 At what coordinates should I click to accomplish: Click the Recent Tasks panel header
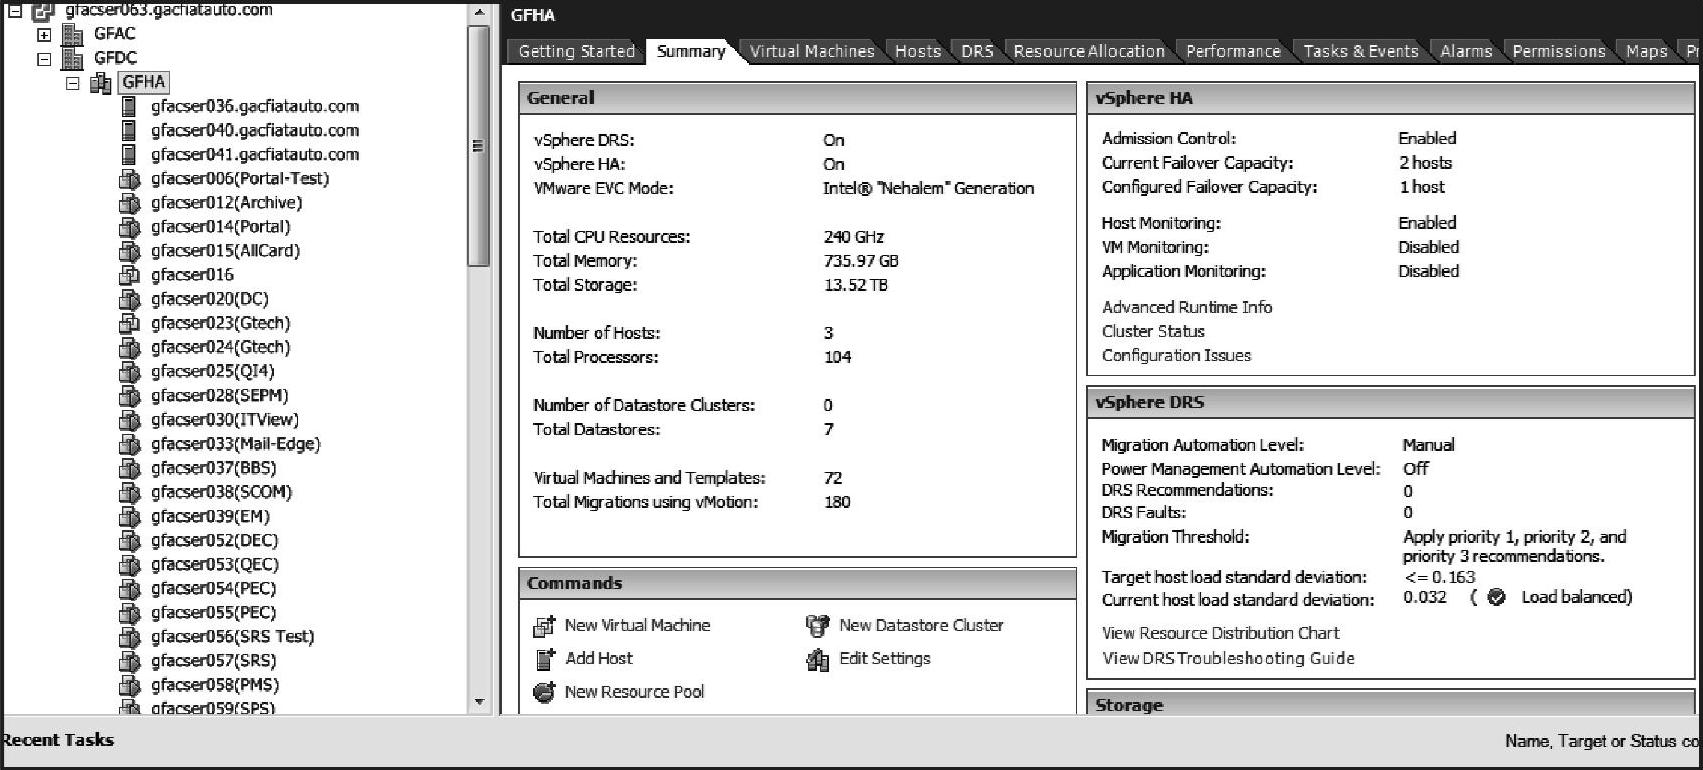57,741
